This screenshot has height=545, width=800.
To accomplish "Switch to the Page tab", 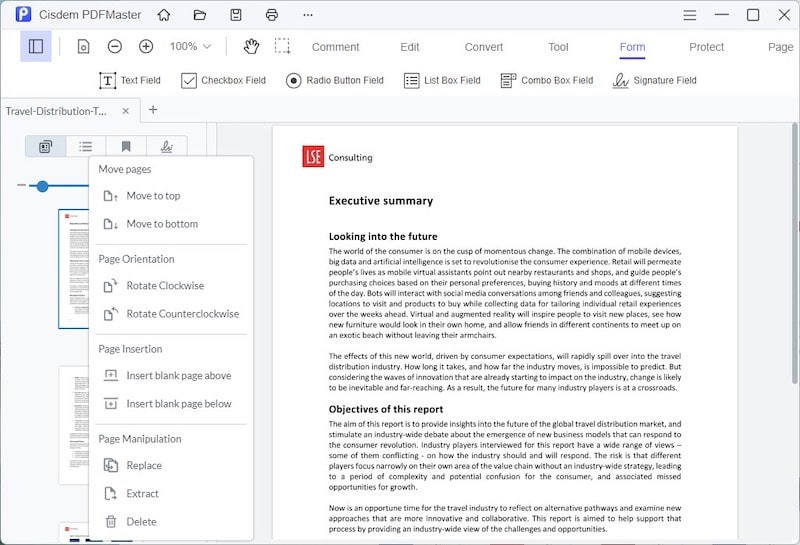I will (781, 47).
